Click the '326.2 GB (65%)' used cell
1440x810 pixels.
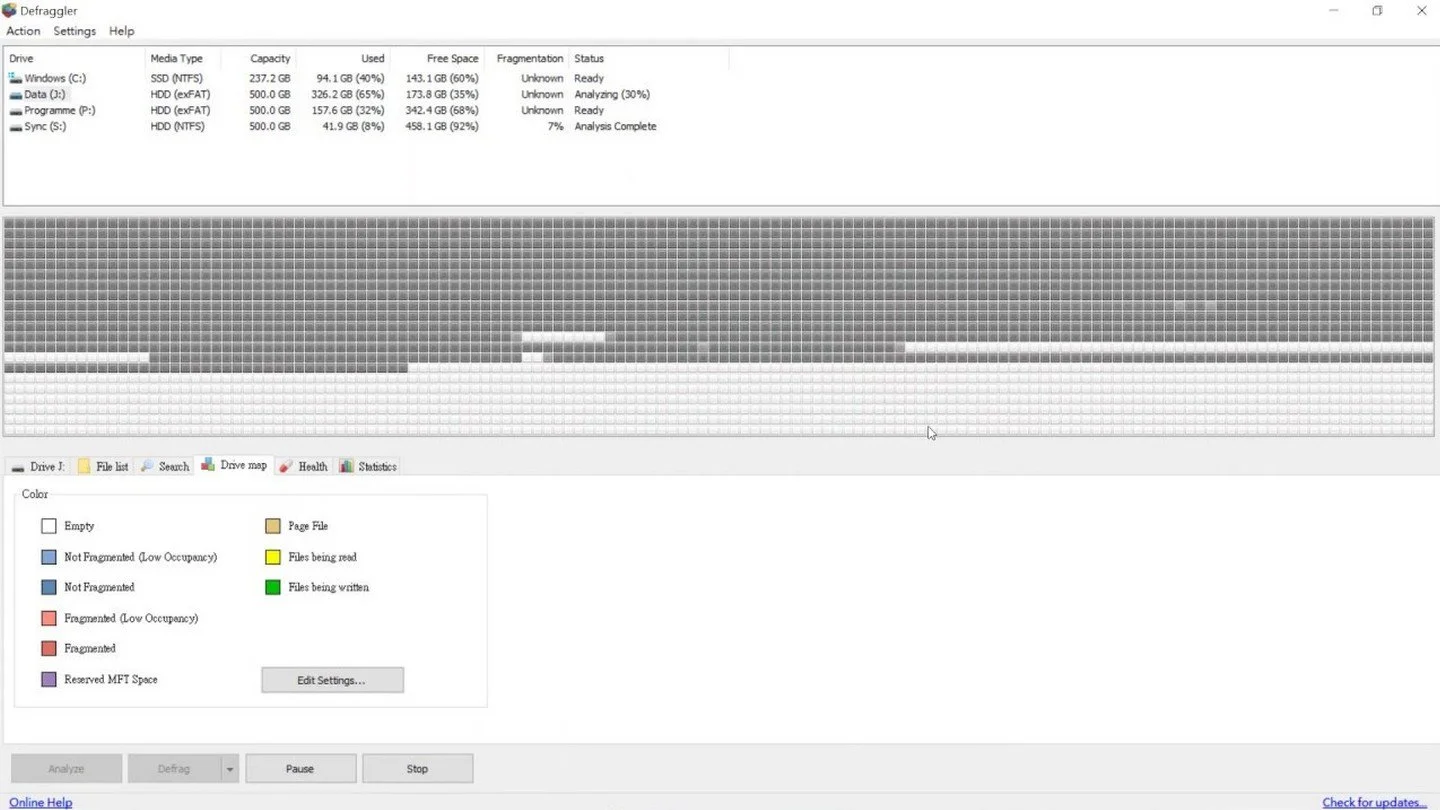348,94
